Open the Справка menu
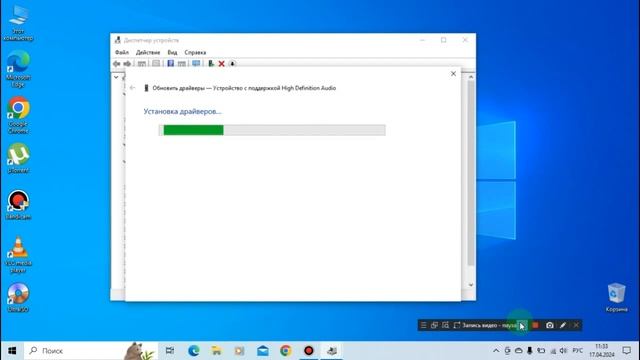Screen dimensions: 640x360 tap(195, 52)
